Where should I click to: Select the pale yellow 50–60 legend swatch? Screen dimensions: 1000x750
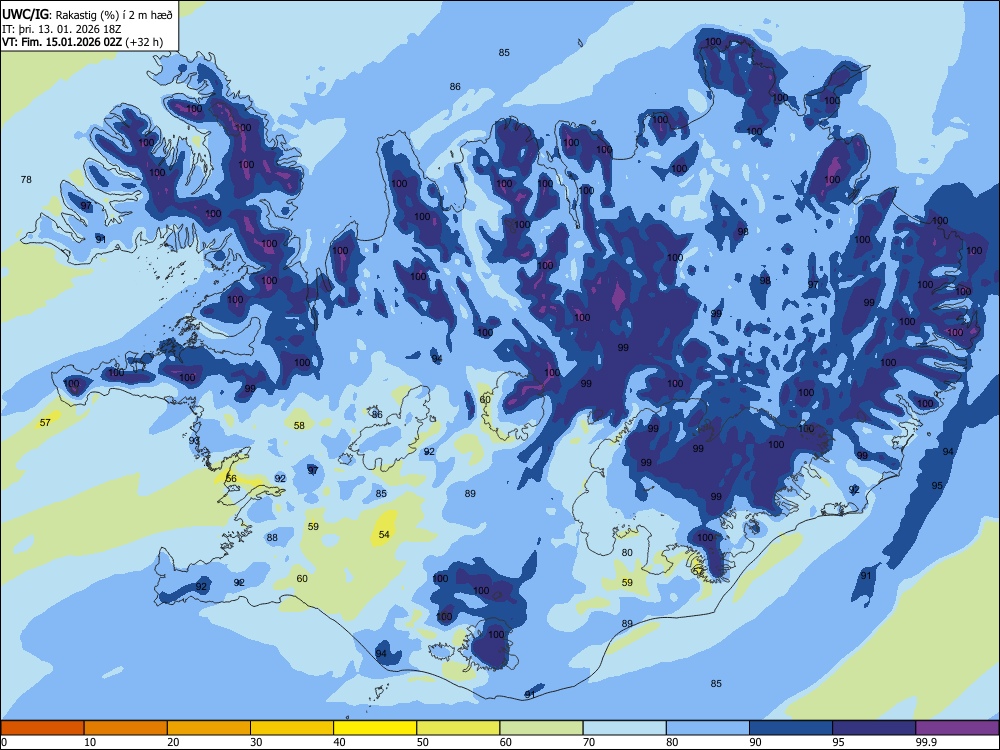click(x=458, y=728)
